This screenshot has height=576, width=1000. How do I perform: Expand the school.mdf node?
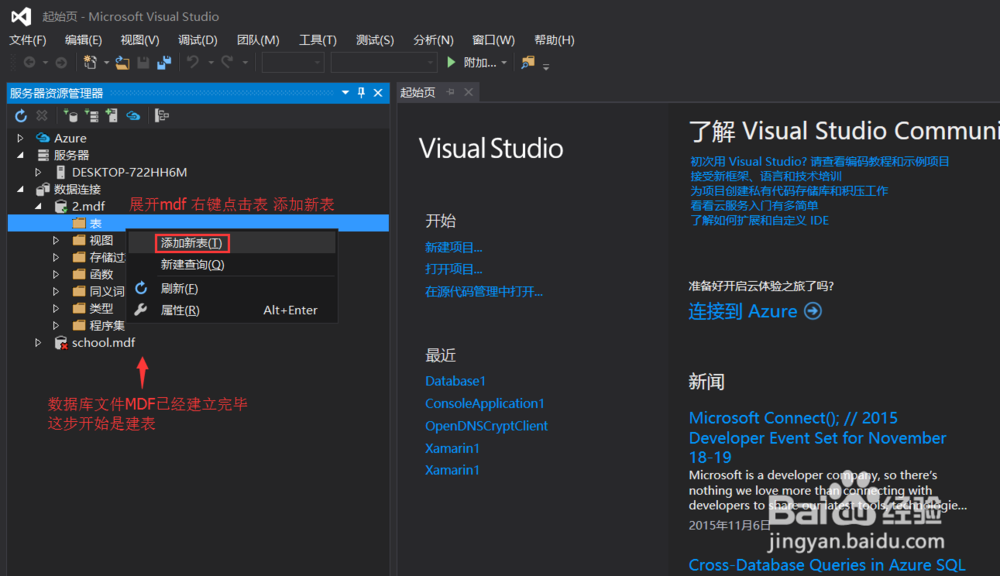pos(38,343)
